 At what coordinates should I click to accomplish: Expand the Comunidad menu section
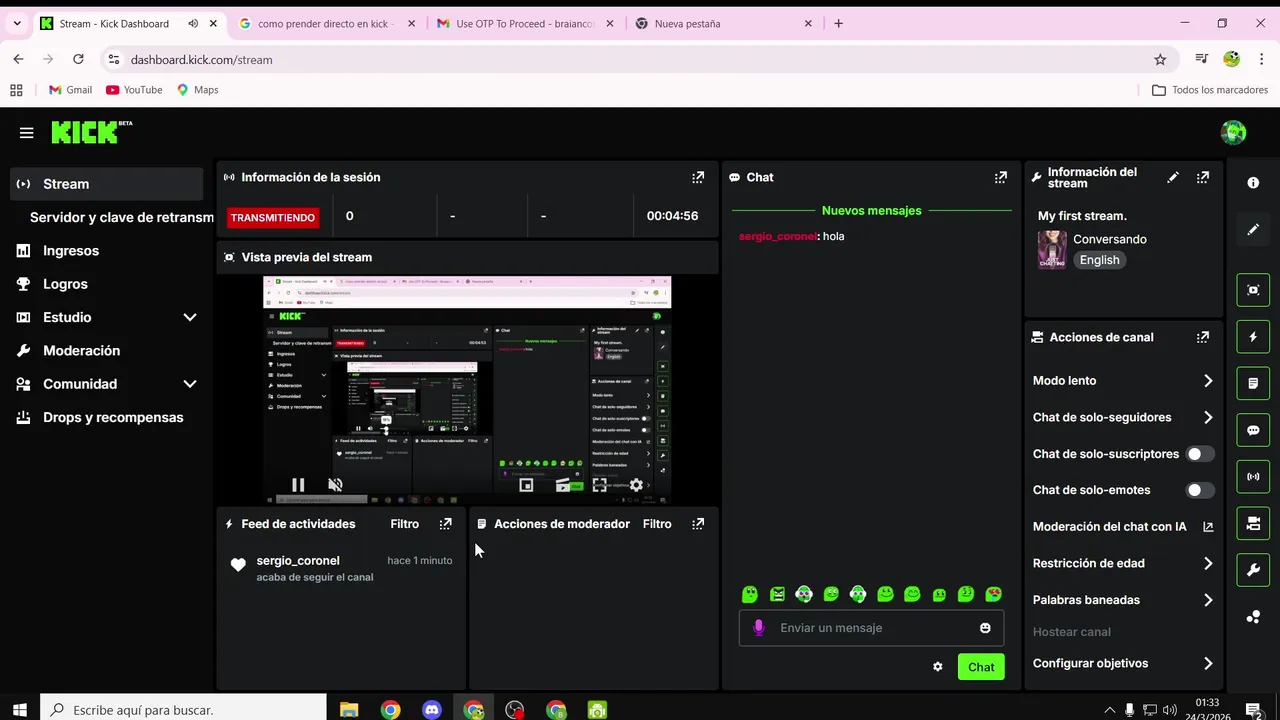point(190,384)
